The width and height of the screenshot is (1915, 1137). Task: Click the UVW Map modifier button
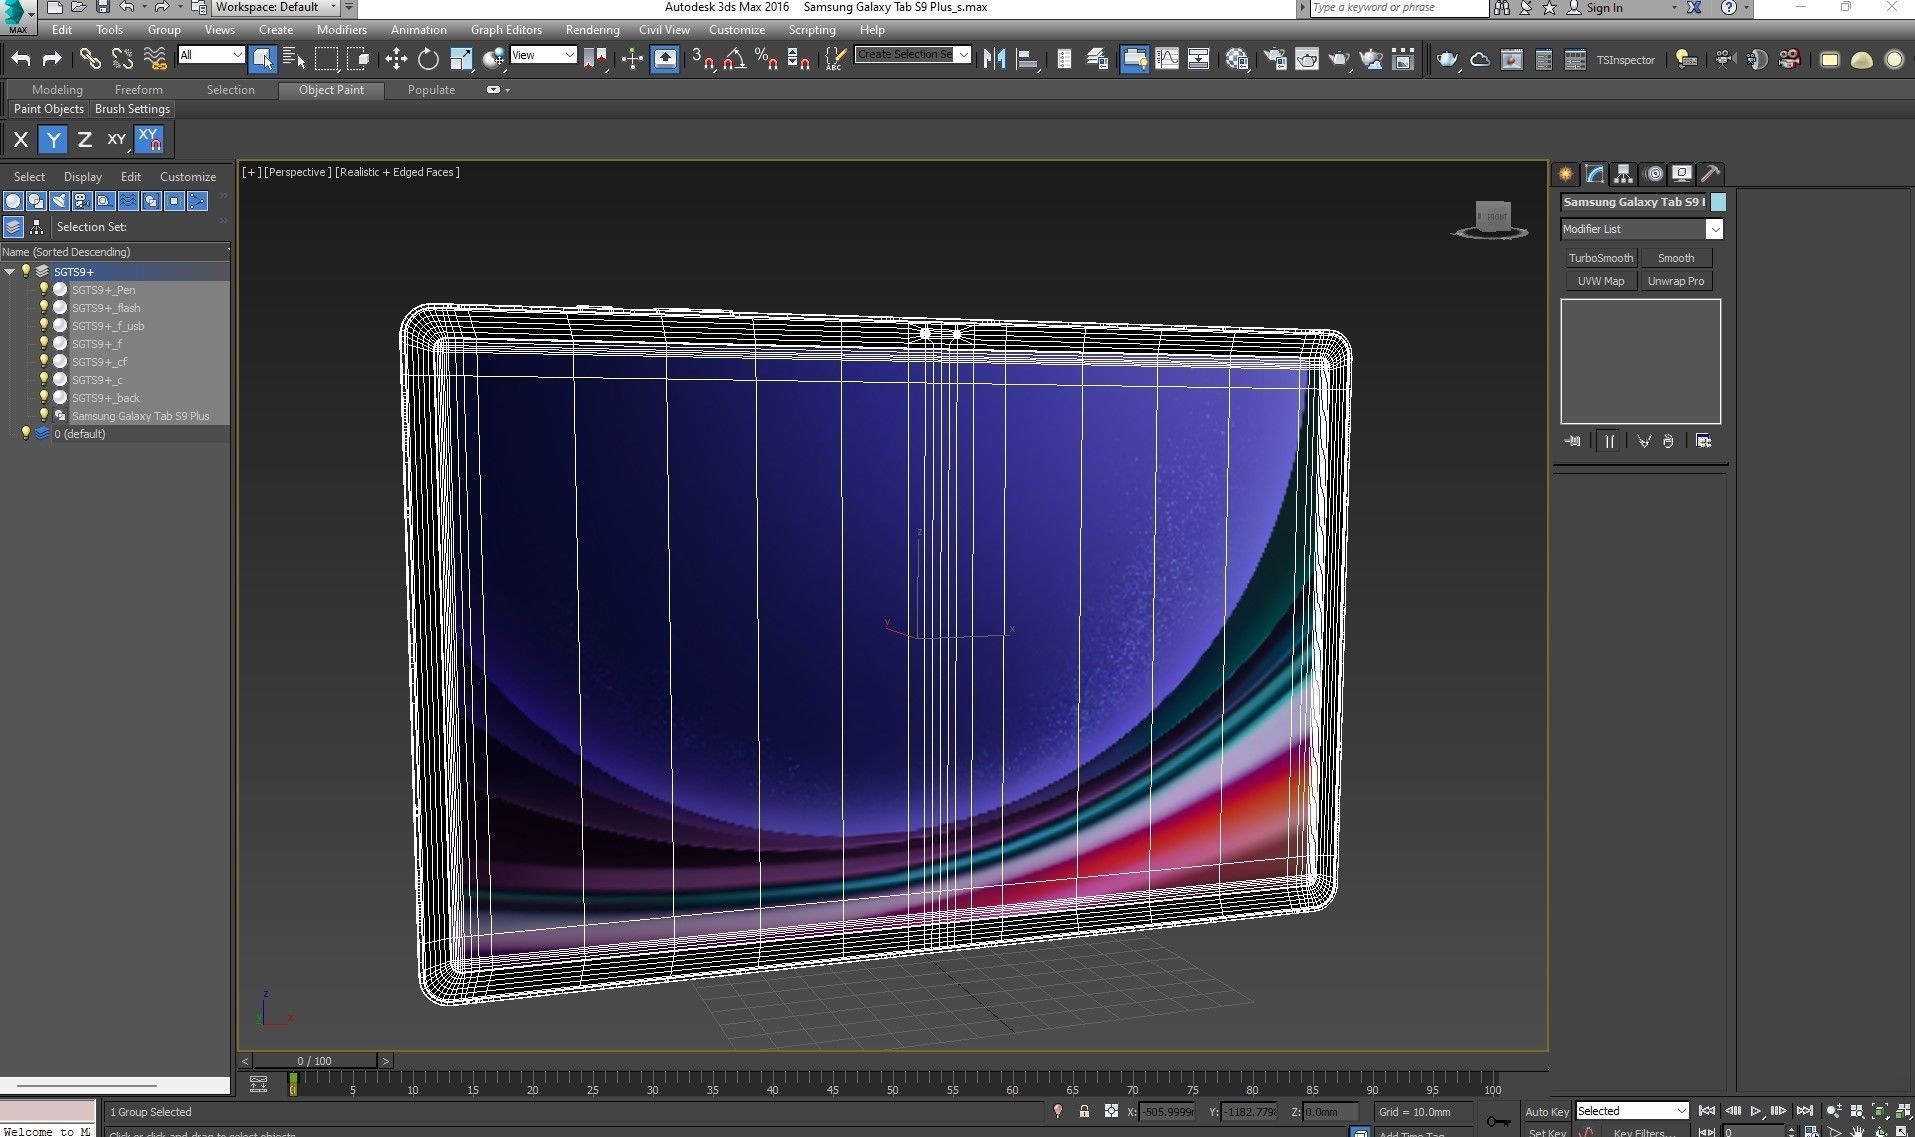[x=1600, y=281]
